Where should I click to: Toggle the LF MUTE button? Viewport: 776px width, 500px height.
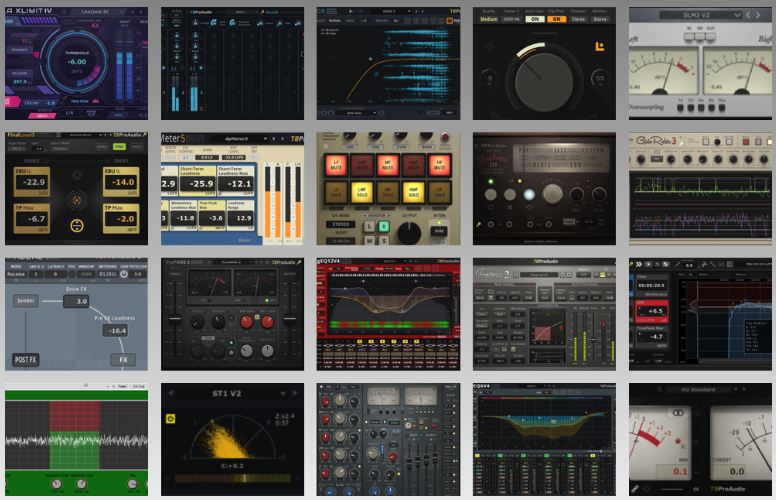tap(336, 165)
